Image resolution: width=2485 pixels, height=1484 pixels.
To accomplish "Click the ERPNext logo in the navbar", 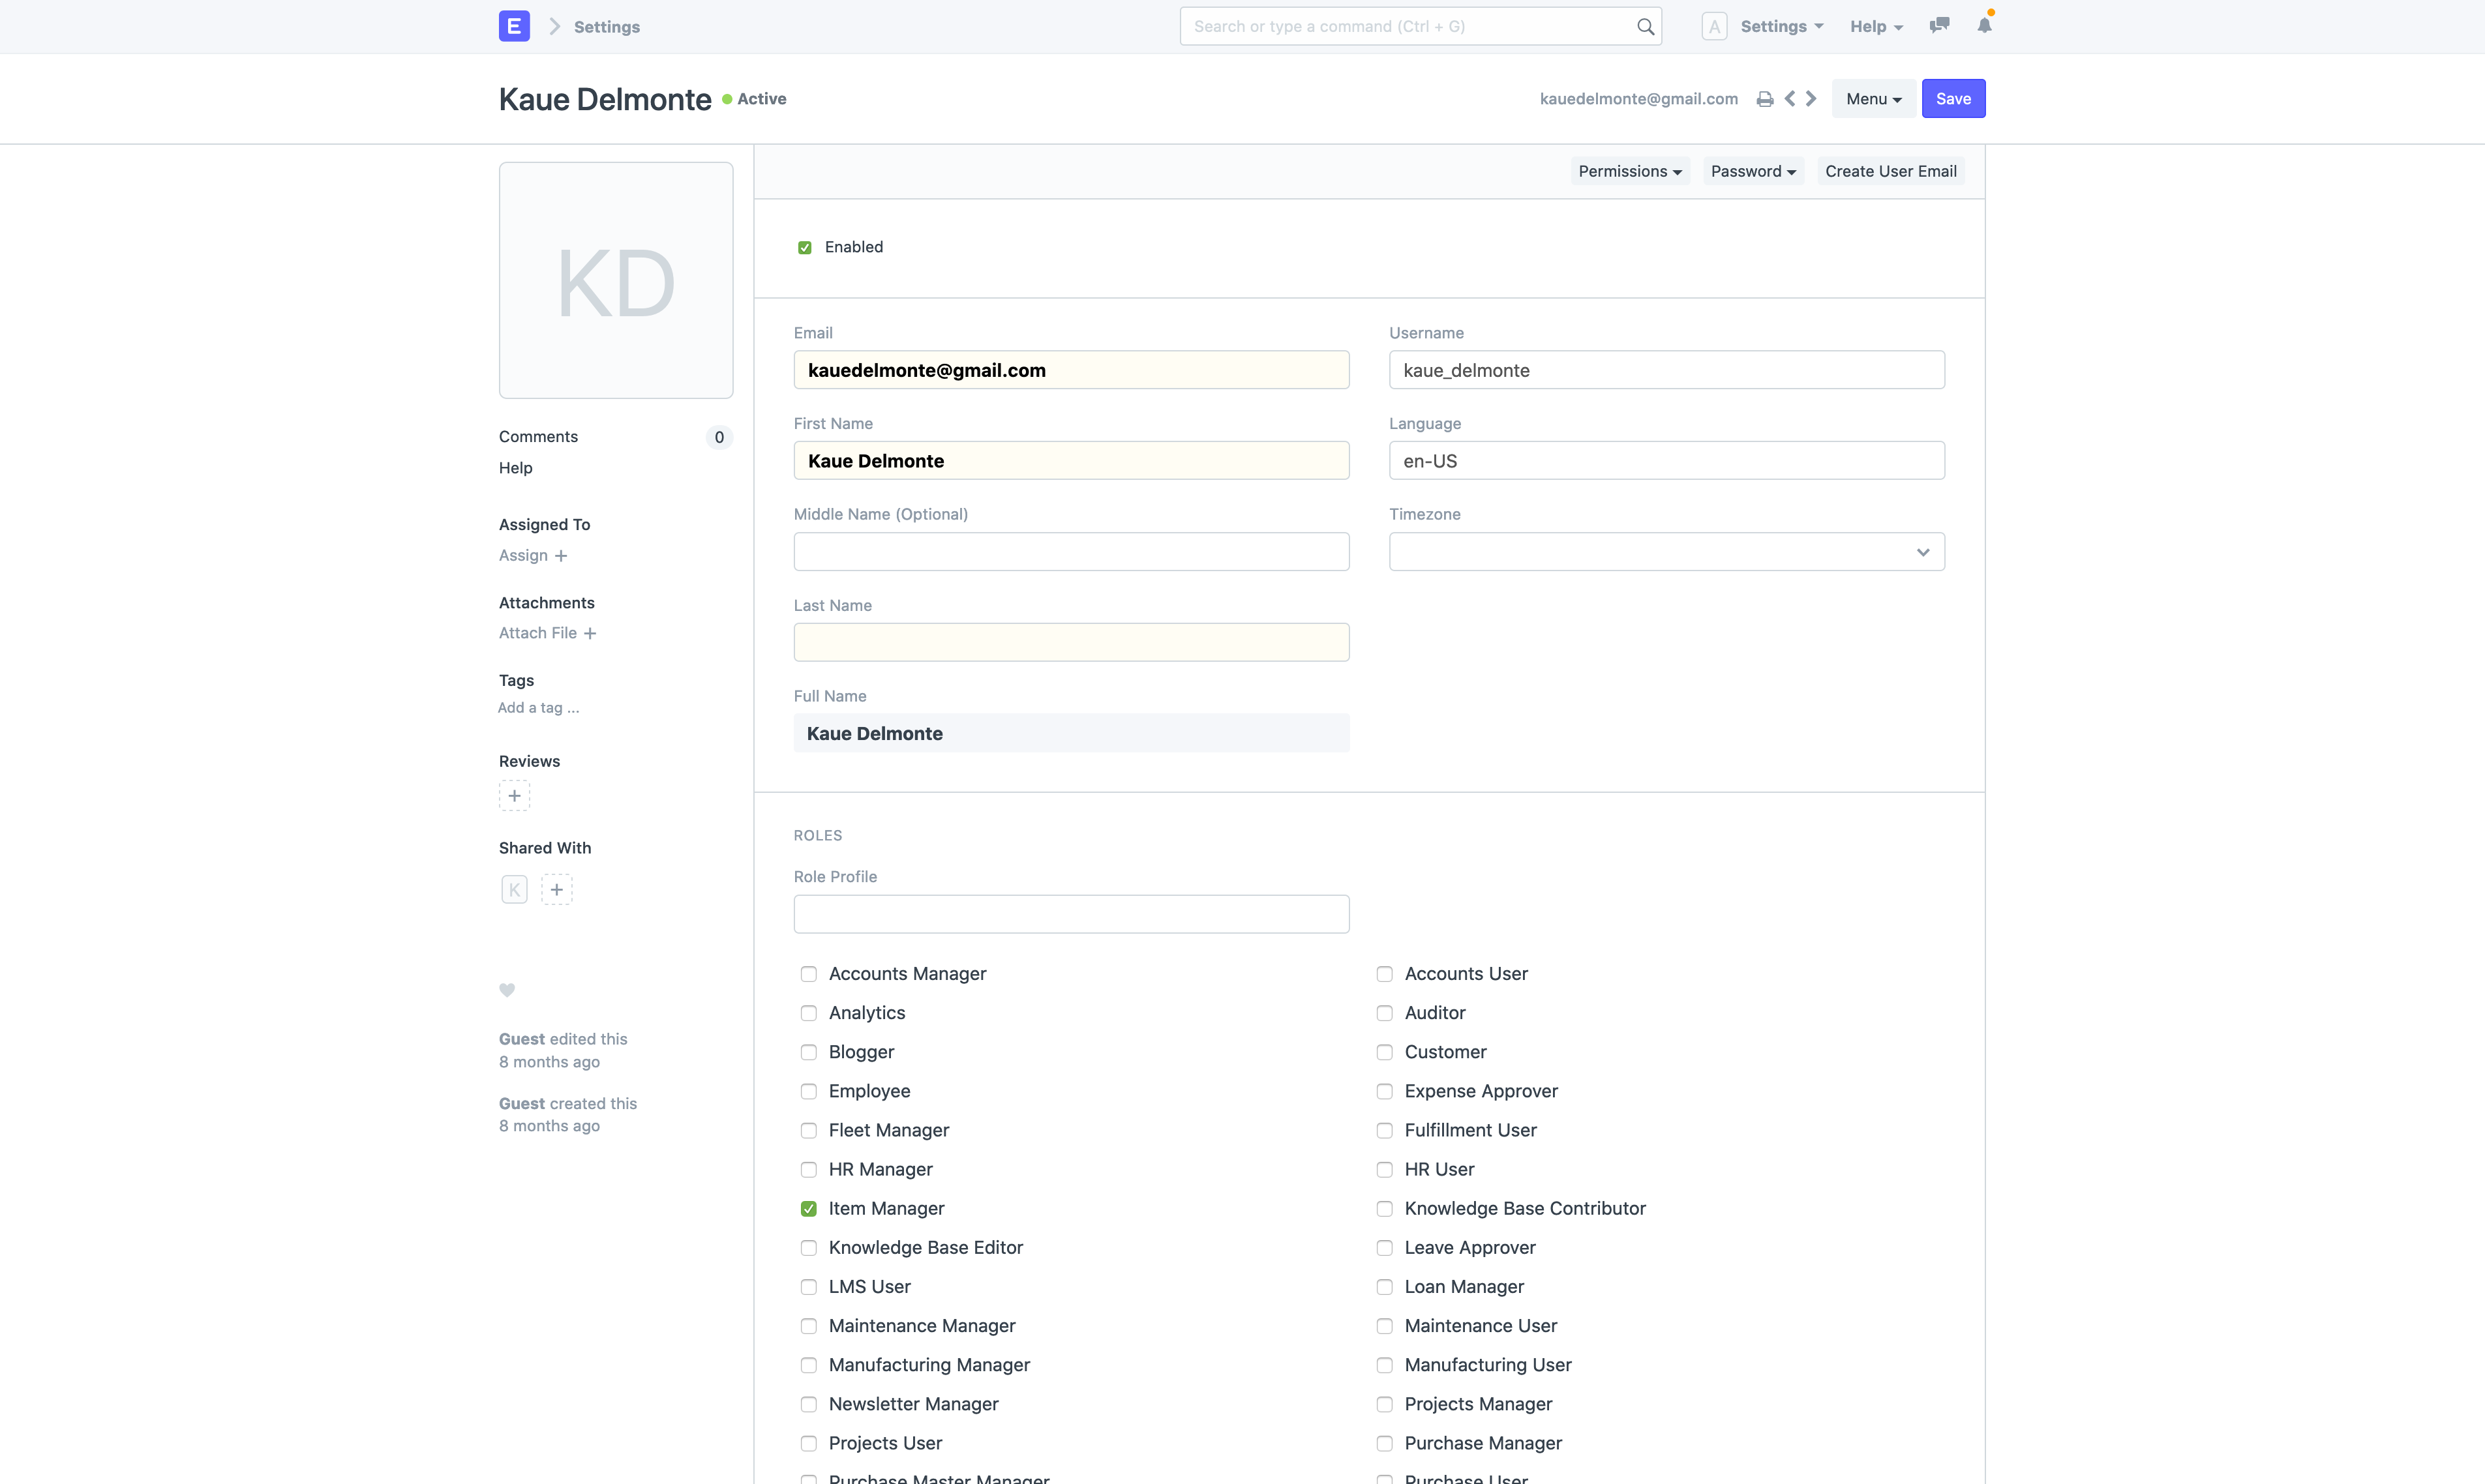I will (x=513, y=26).
